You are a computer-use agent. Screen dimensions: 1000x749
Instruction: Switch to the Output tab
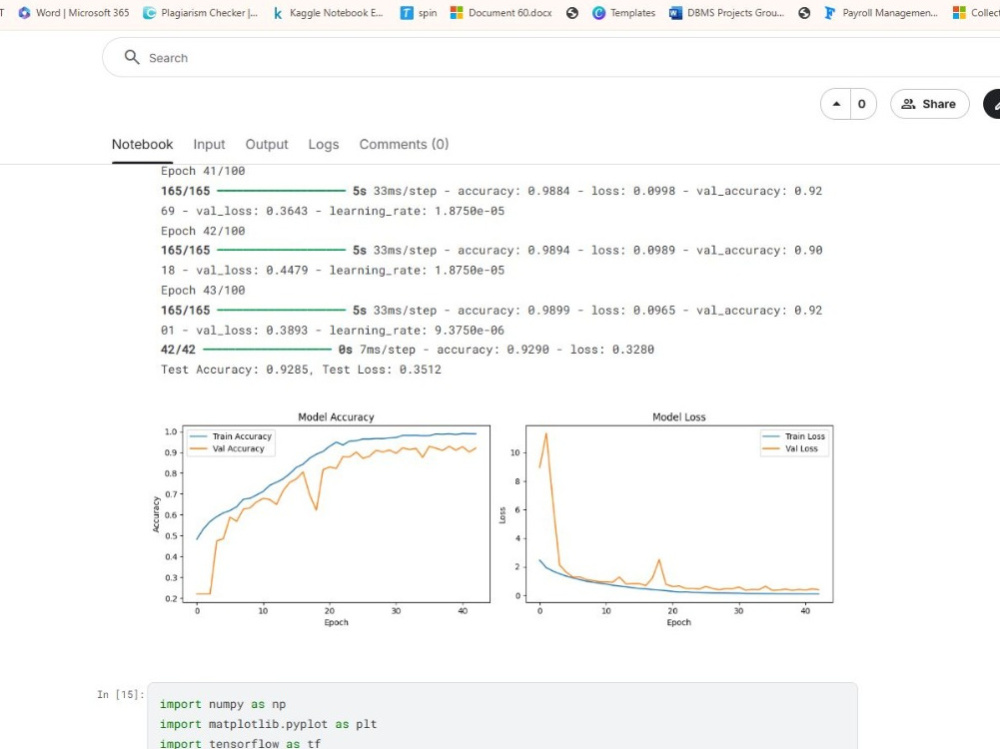pos(267,144)
